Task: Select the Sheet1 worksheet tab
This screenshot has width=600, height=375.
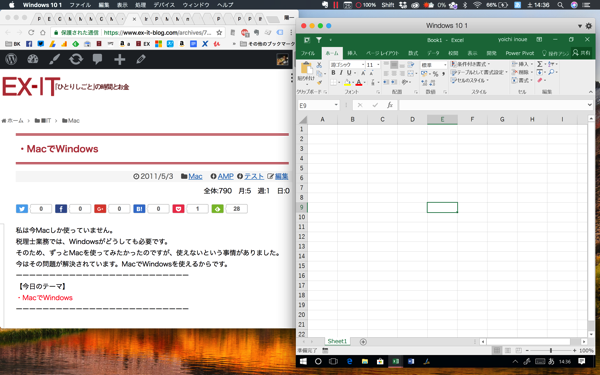Action: [337, 341]
